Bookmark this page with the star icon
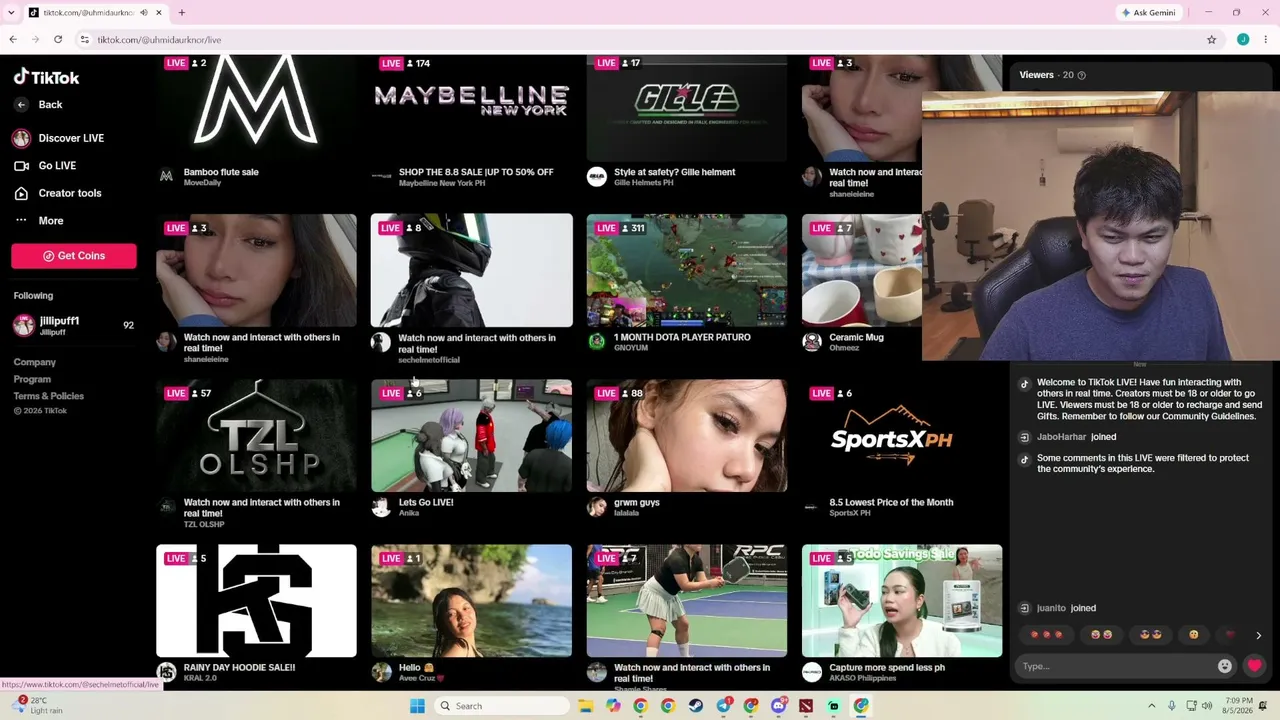This screenshot has height=720, width=1280. pyautogui.click(x=1212, y=40)
